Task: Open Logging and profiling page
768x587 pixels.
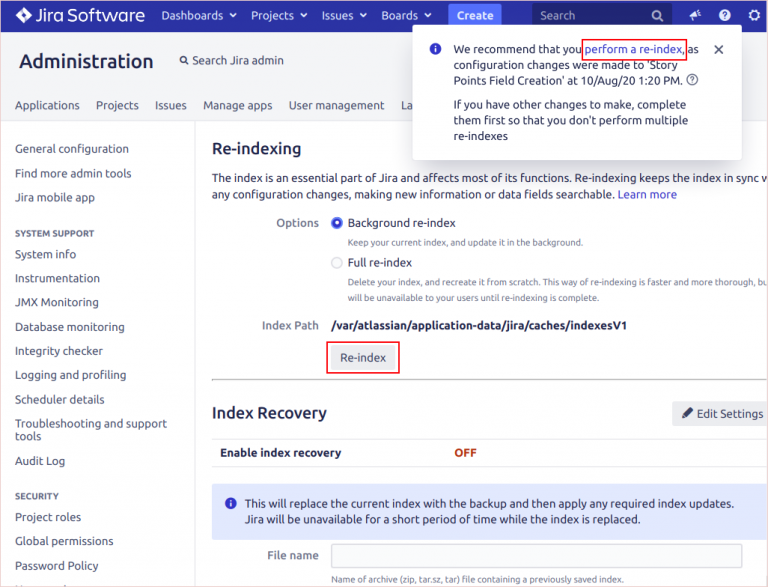Action: pos(71,375)
